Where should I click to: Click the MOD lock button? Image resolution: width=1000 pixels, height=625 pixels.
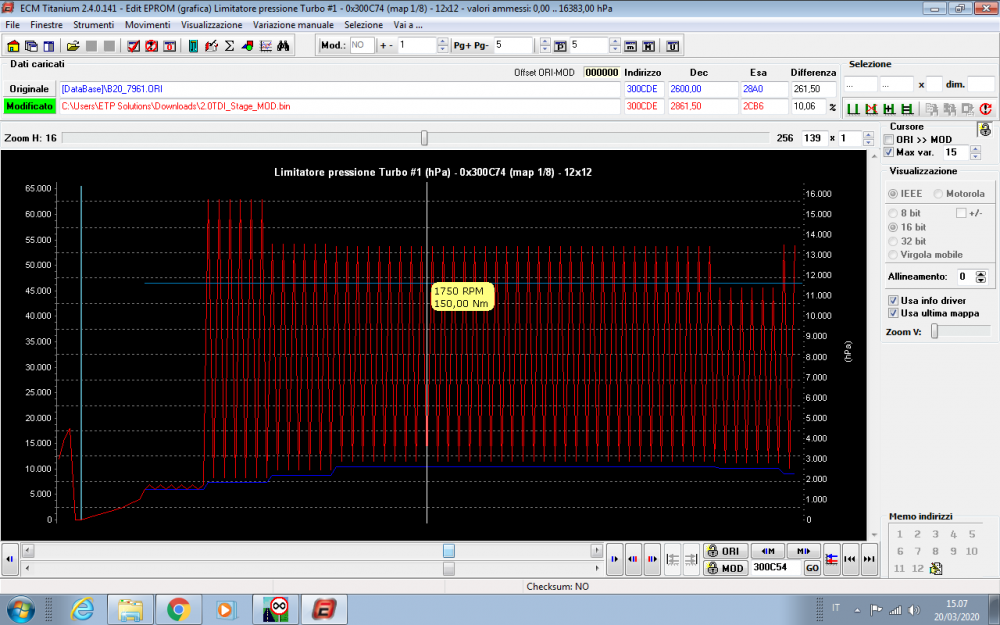724,568
